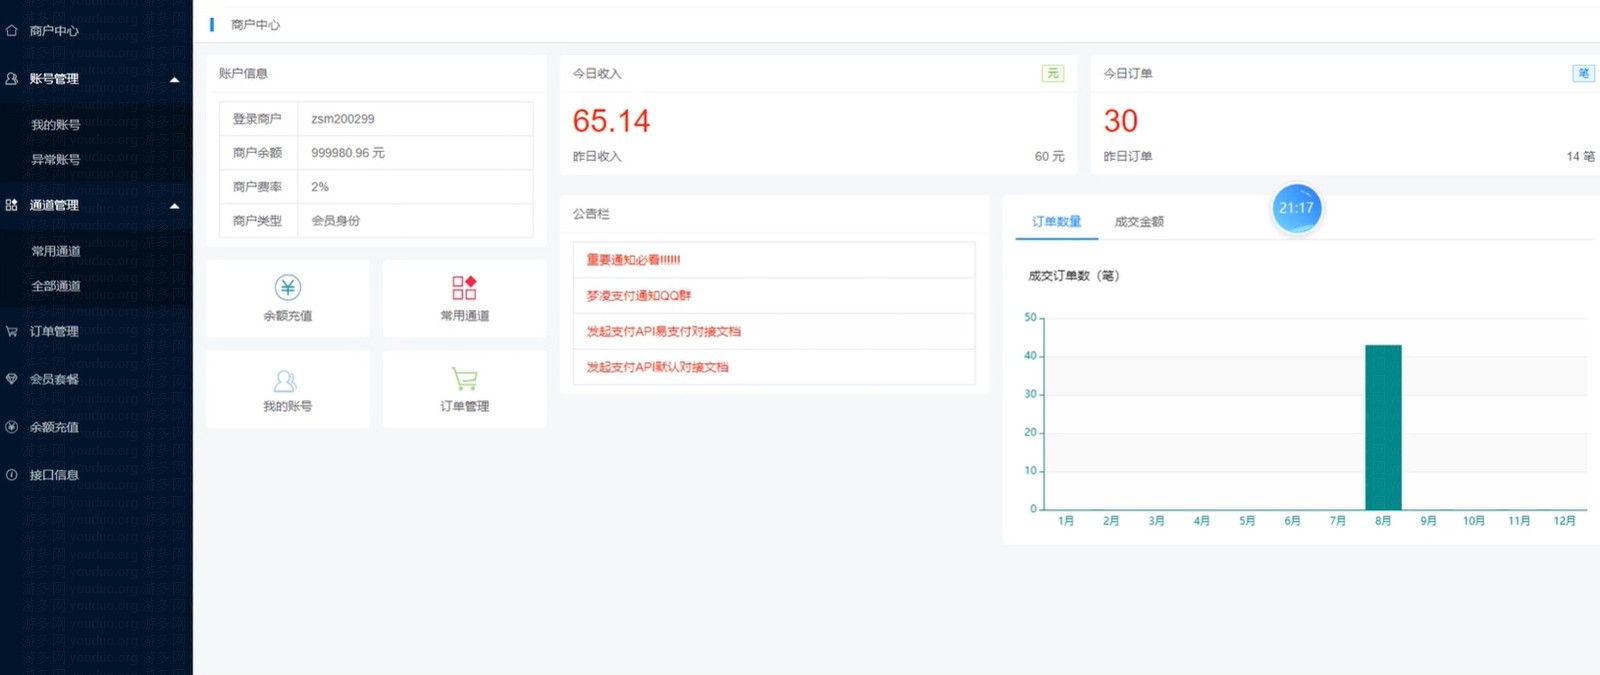Switch to the 成交金额 chart tab

click(1139, 222)
